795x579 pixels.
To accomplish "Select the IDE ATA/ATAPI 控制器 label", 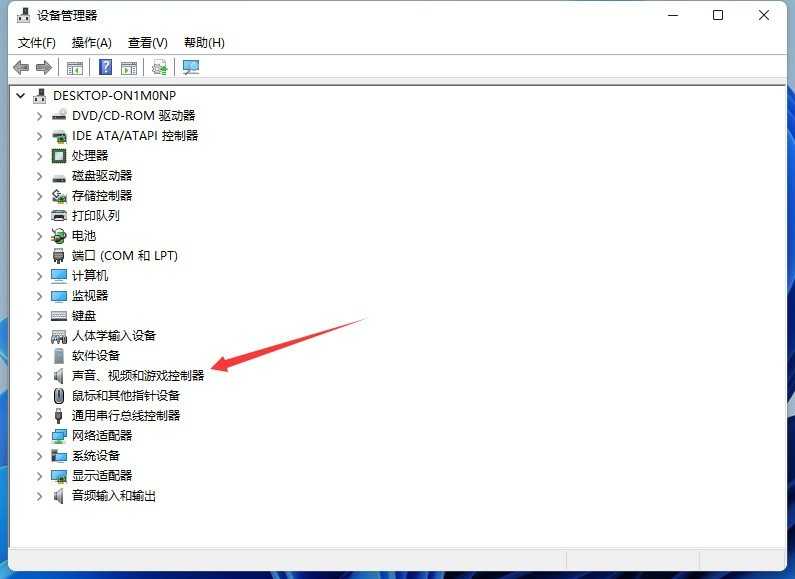I will [135, 135].
